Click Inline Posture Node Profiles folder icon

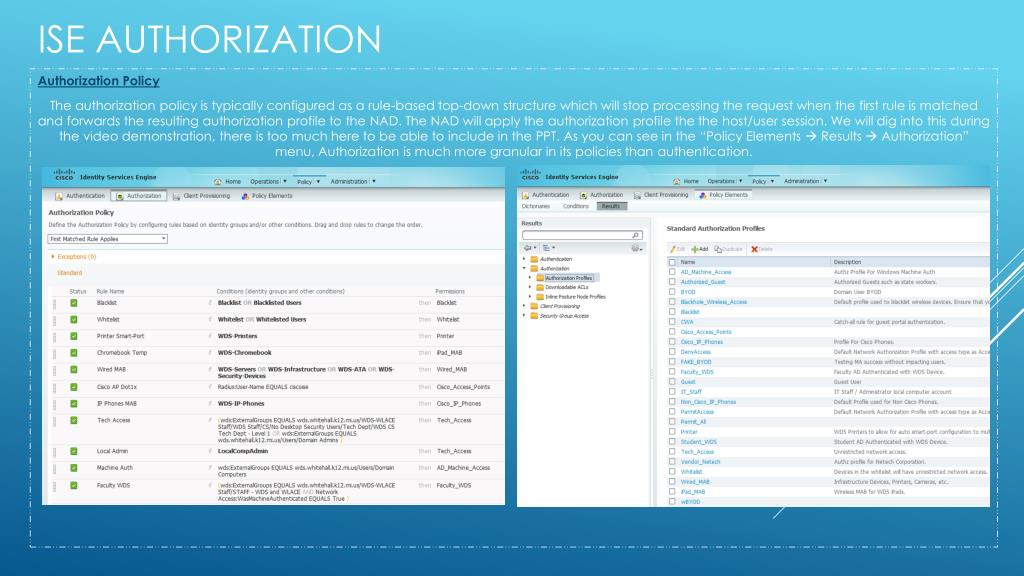pyautogui.click(x=540, y=297)
